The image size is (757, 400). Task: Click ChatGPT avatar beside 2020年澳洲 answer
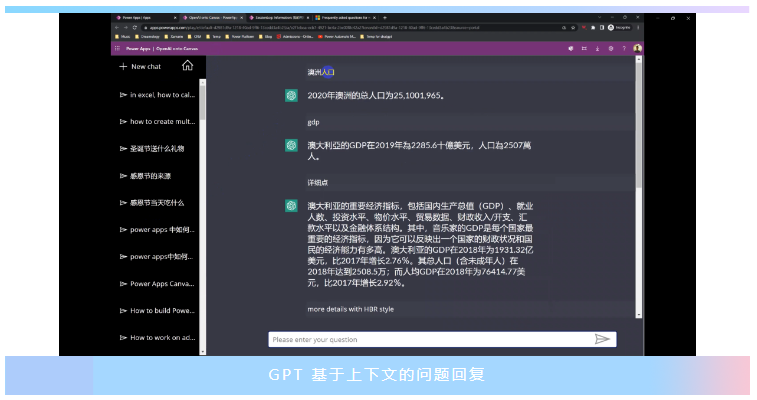[291, 96]
